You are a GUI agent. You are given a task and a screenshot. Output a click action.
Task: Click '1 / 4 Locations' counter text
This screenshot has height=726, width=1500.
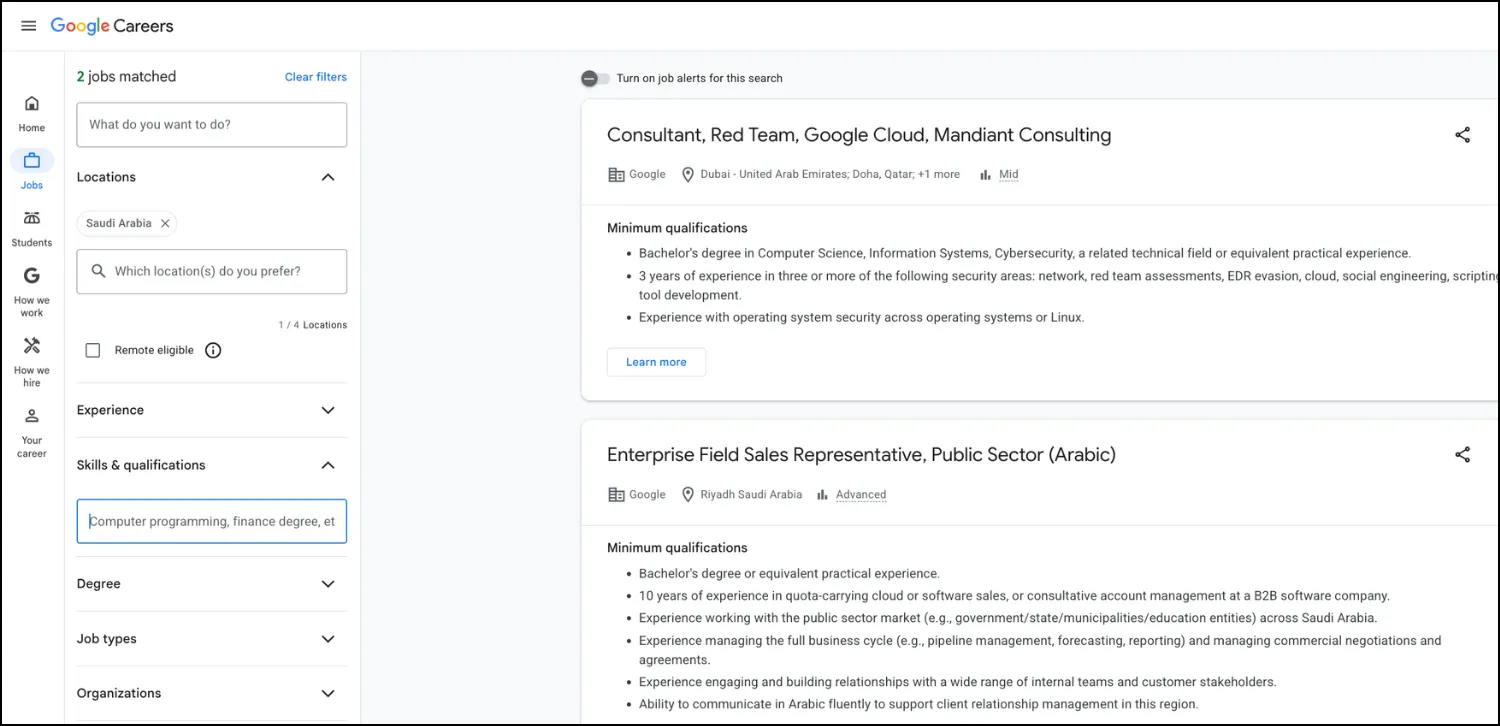[x=313, y=325]
